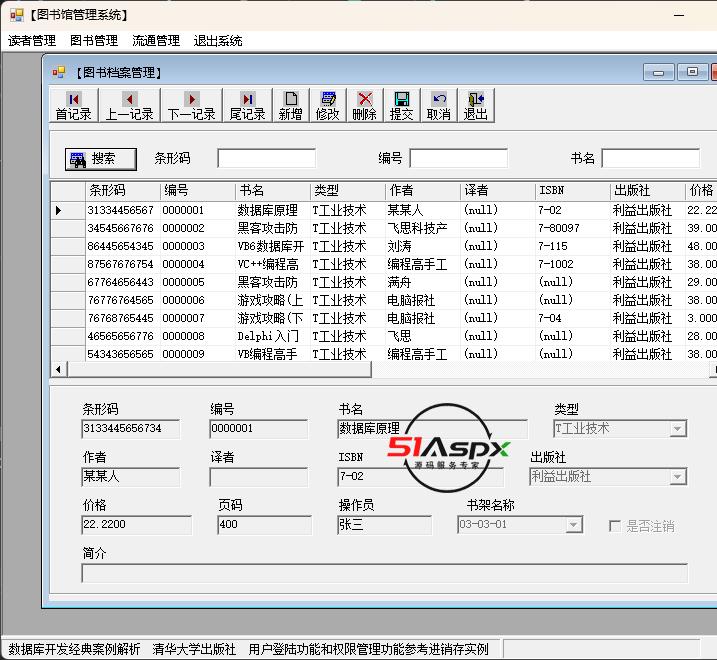717x660 pixels.
Task: Toggle the 是否注销 checkbox
Action: (616, 526)
